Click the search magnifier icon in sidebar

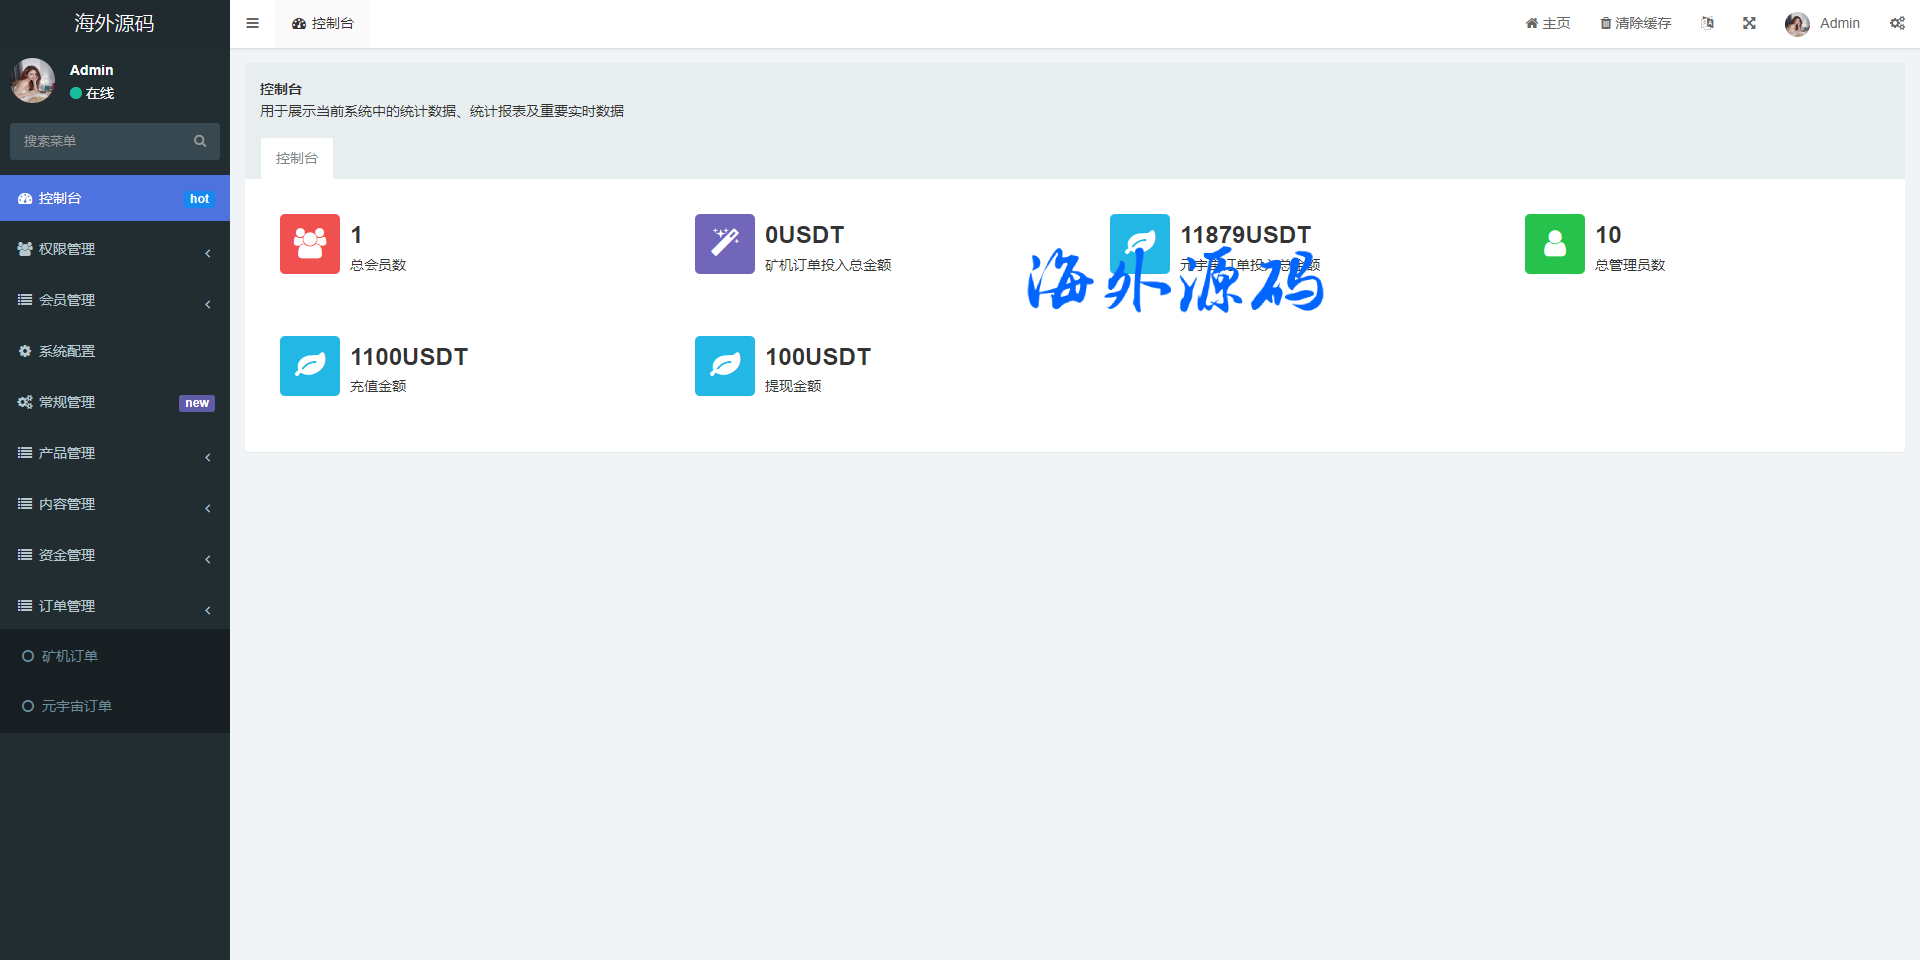200,141
